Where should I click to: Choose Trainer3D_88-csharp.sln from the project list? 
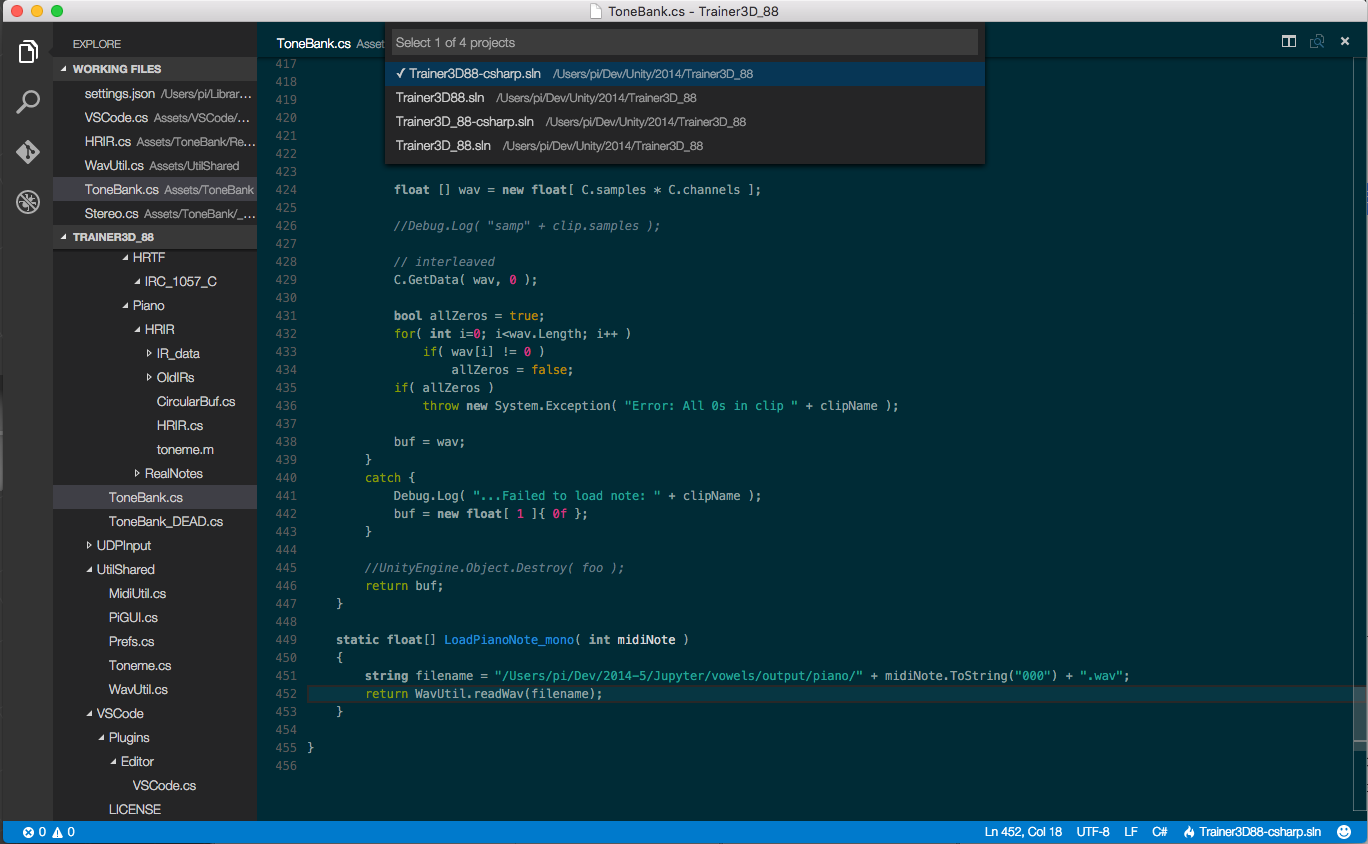pyautogui.click(x=685, y=122)
